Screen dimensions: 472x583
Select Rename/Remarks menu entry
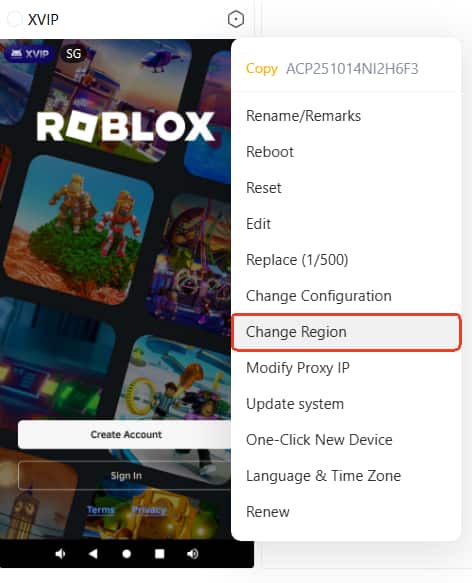346,116
